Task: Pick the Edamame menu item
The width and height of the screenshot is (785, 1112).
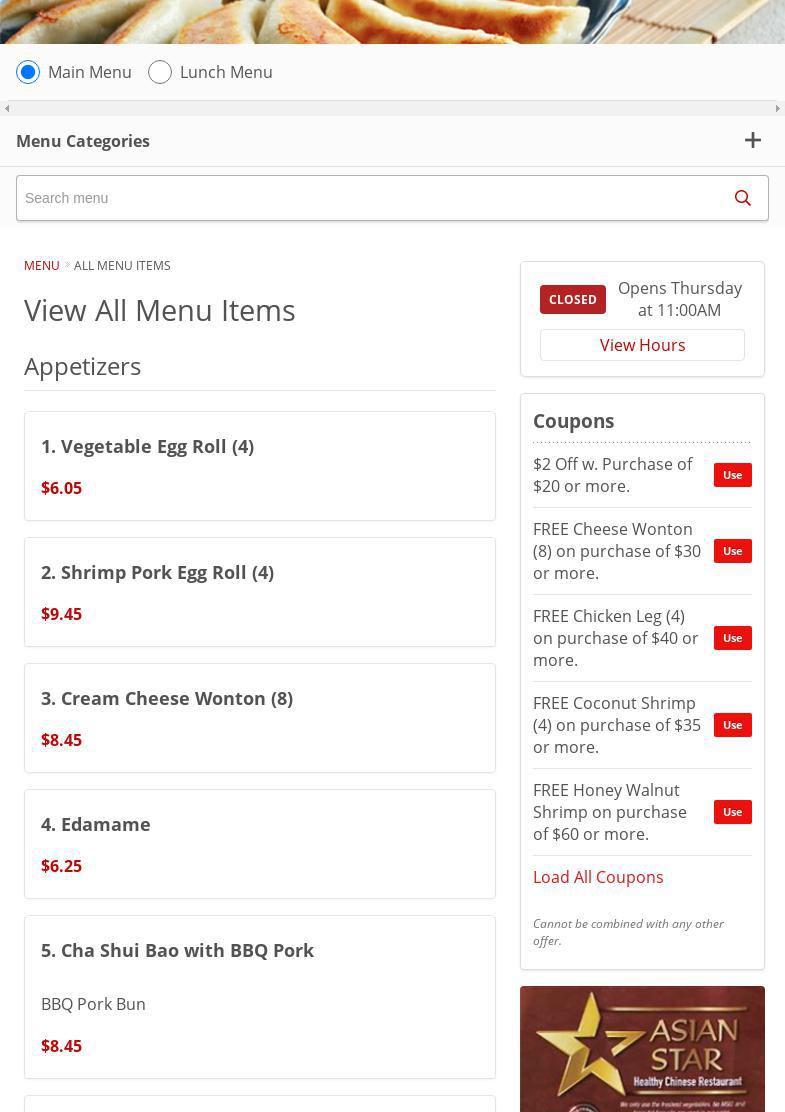Action: pos(259,844)
